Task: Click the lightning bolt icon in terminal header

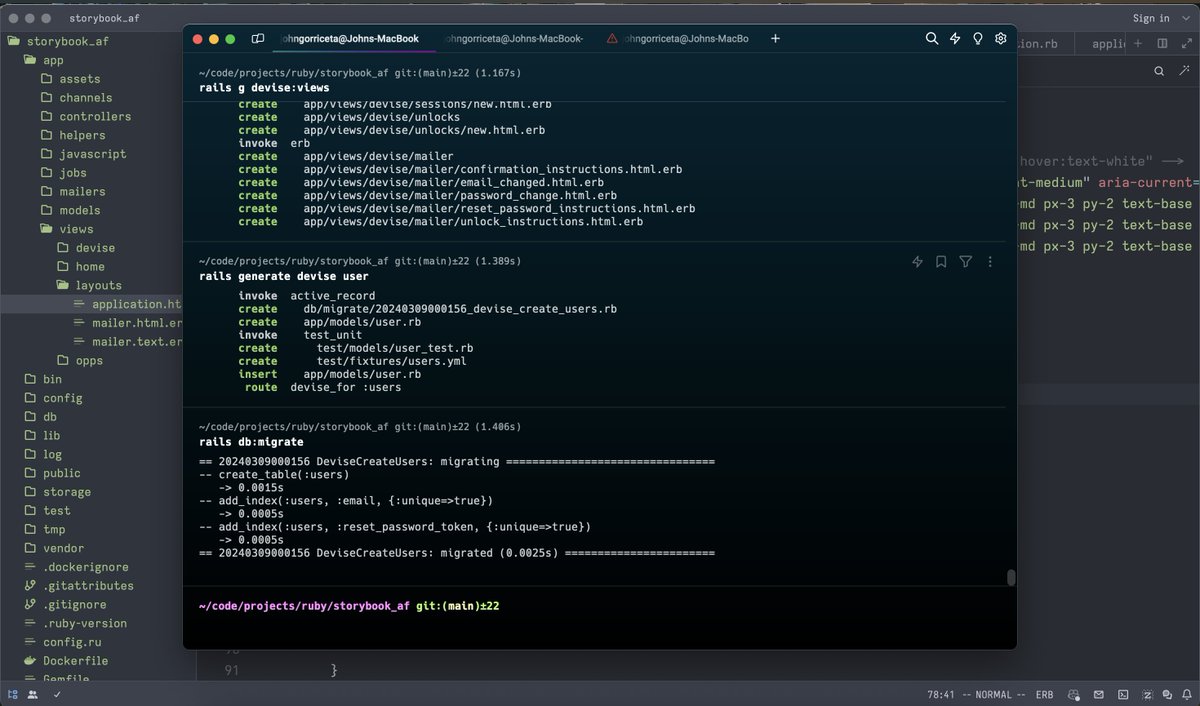Action: coord(955,39)
